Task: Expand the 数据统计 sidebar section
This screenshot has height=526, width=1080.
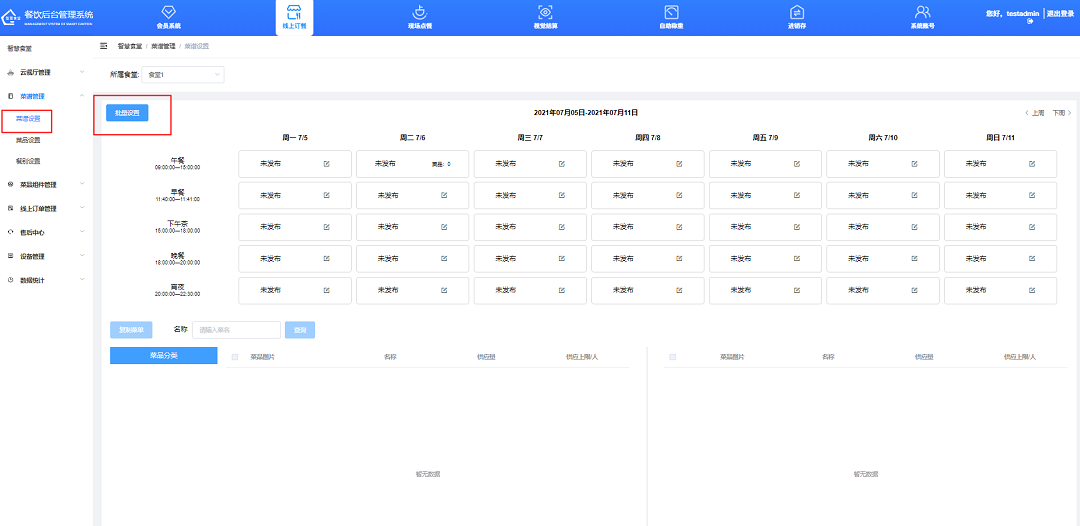Action: (x=44, y=280)
